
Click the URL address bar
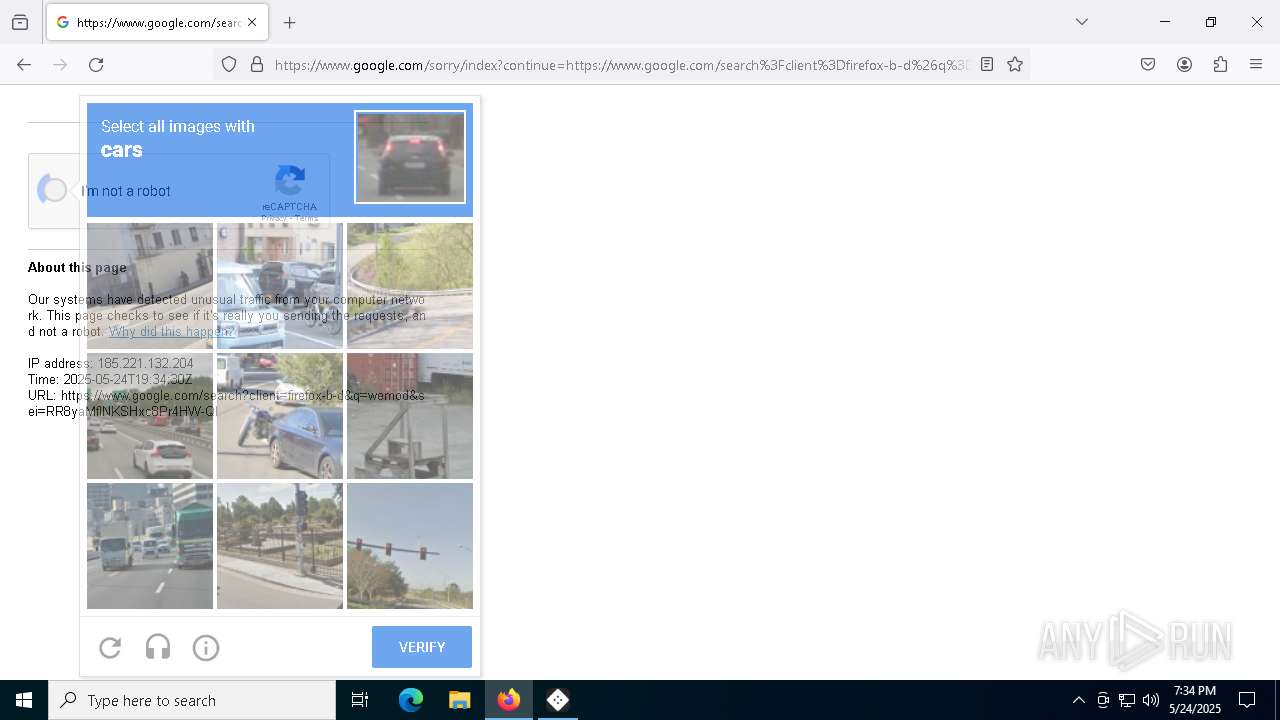(x=621, y=65)
